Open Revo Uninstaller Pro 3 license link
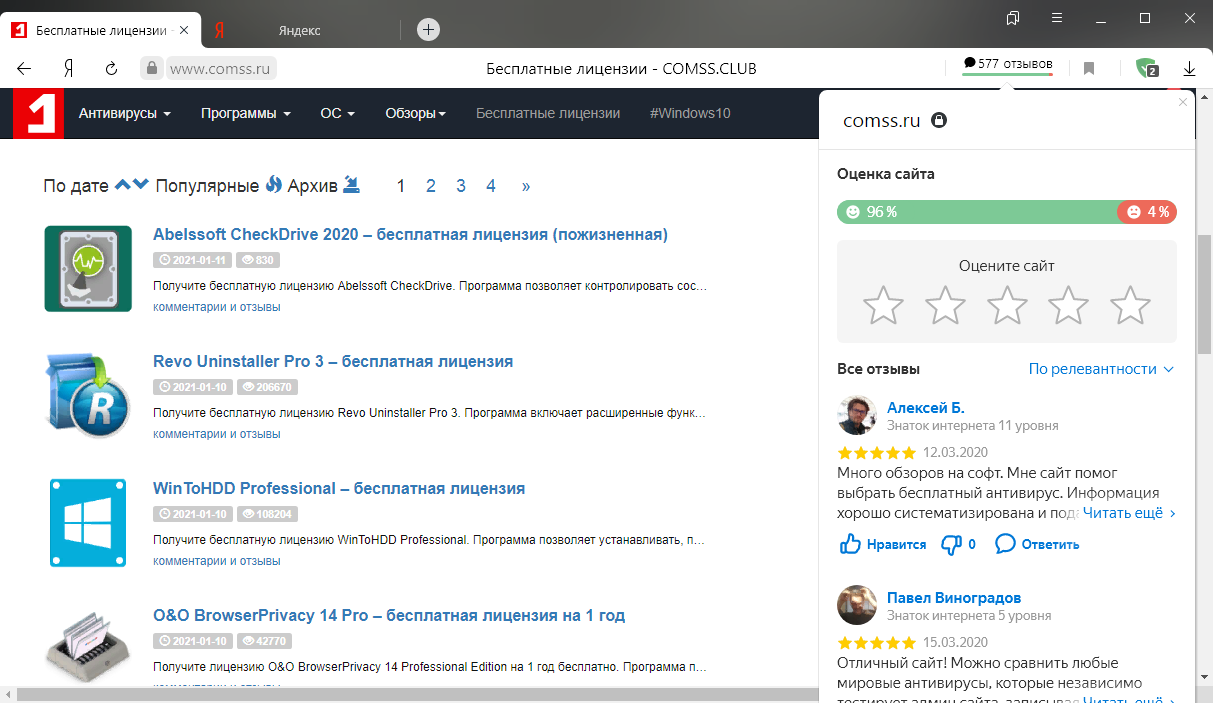The image size is (1213, 703). point(333,361)
